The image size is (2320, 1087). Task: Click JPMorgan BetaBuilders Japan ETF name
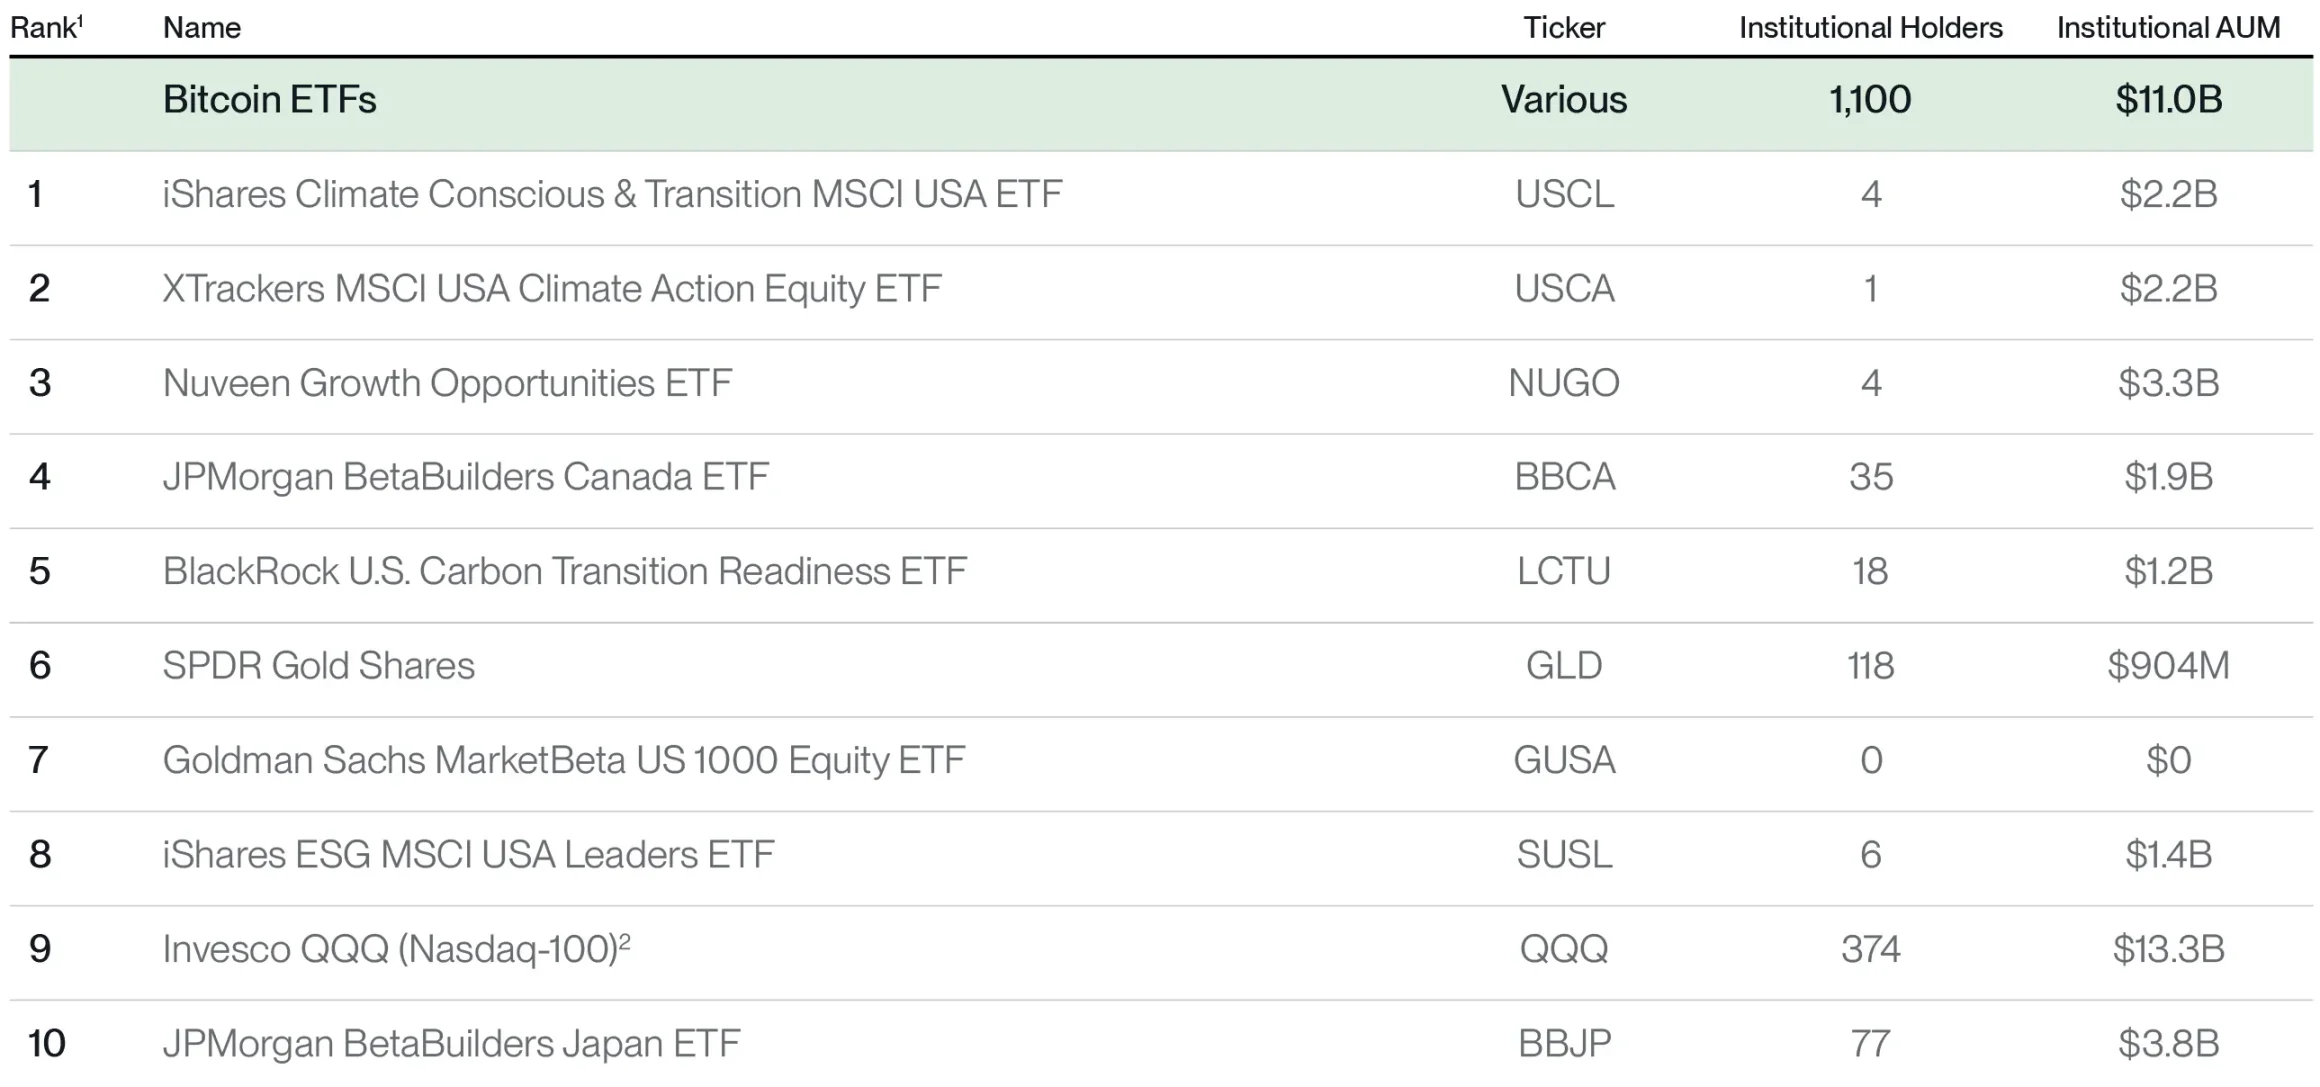click(451, 1044)
